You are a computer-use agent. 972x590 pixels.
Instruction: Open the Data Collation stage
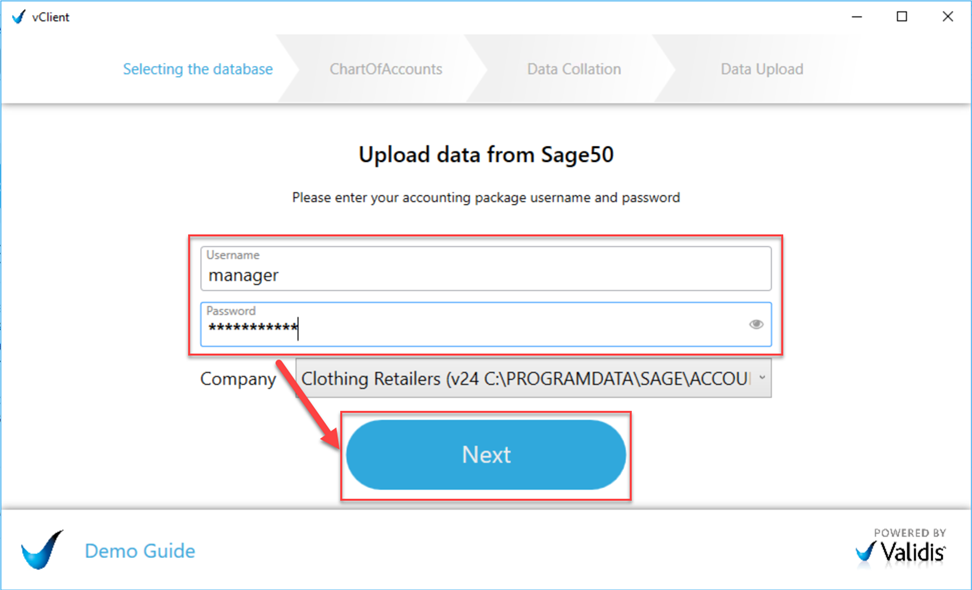[x=573, y=68]
